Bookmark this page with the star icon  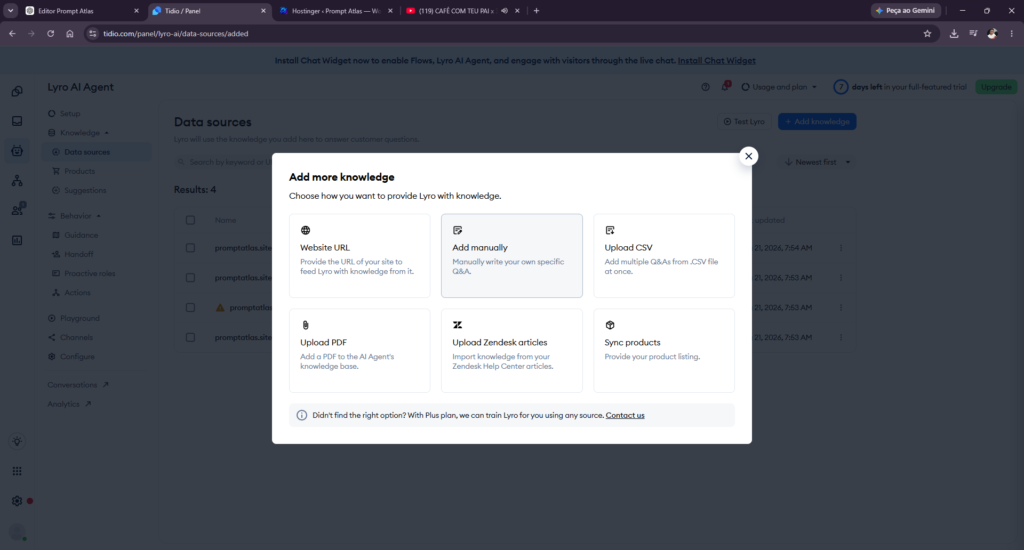point(927,34)
